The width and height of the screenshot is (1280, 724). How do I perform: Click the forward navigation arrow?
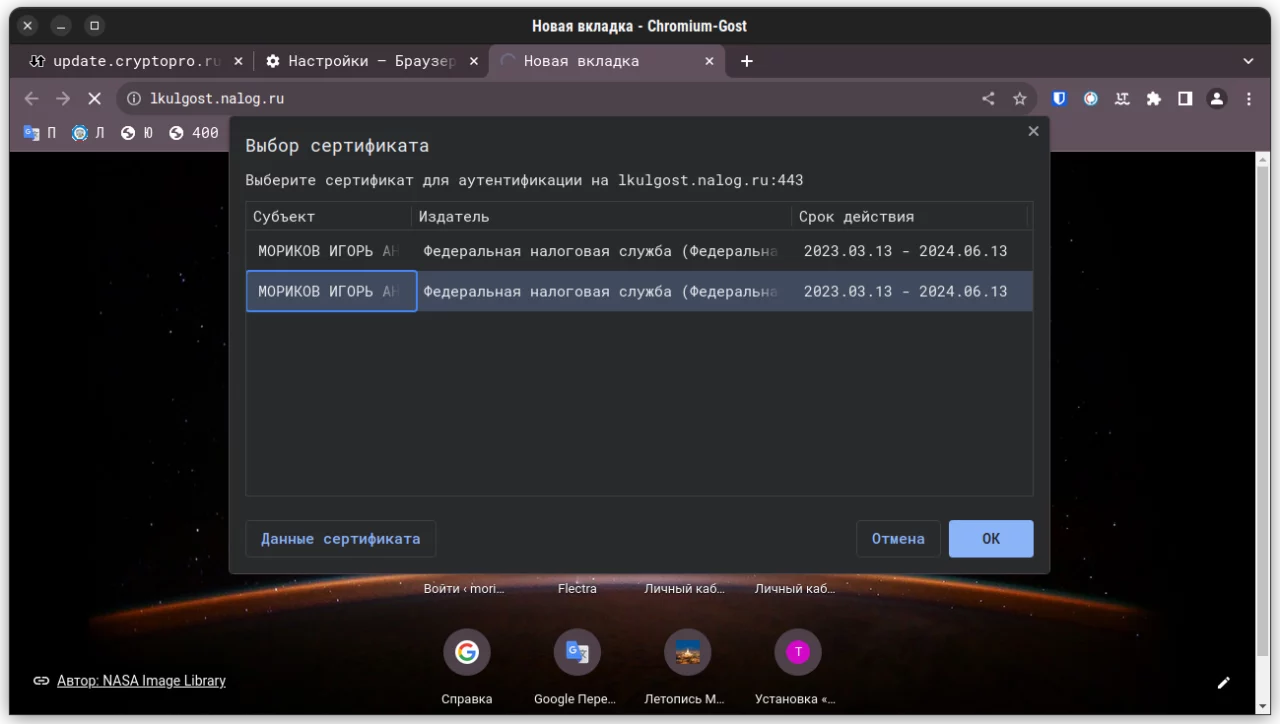63,99
